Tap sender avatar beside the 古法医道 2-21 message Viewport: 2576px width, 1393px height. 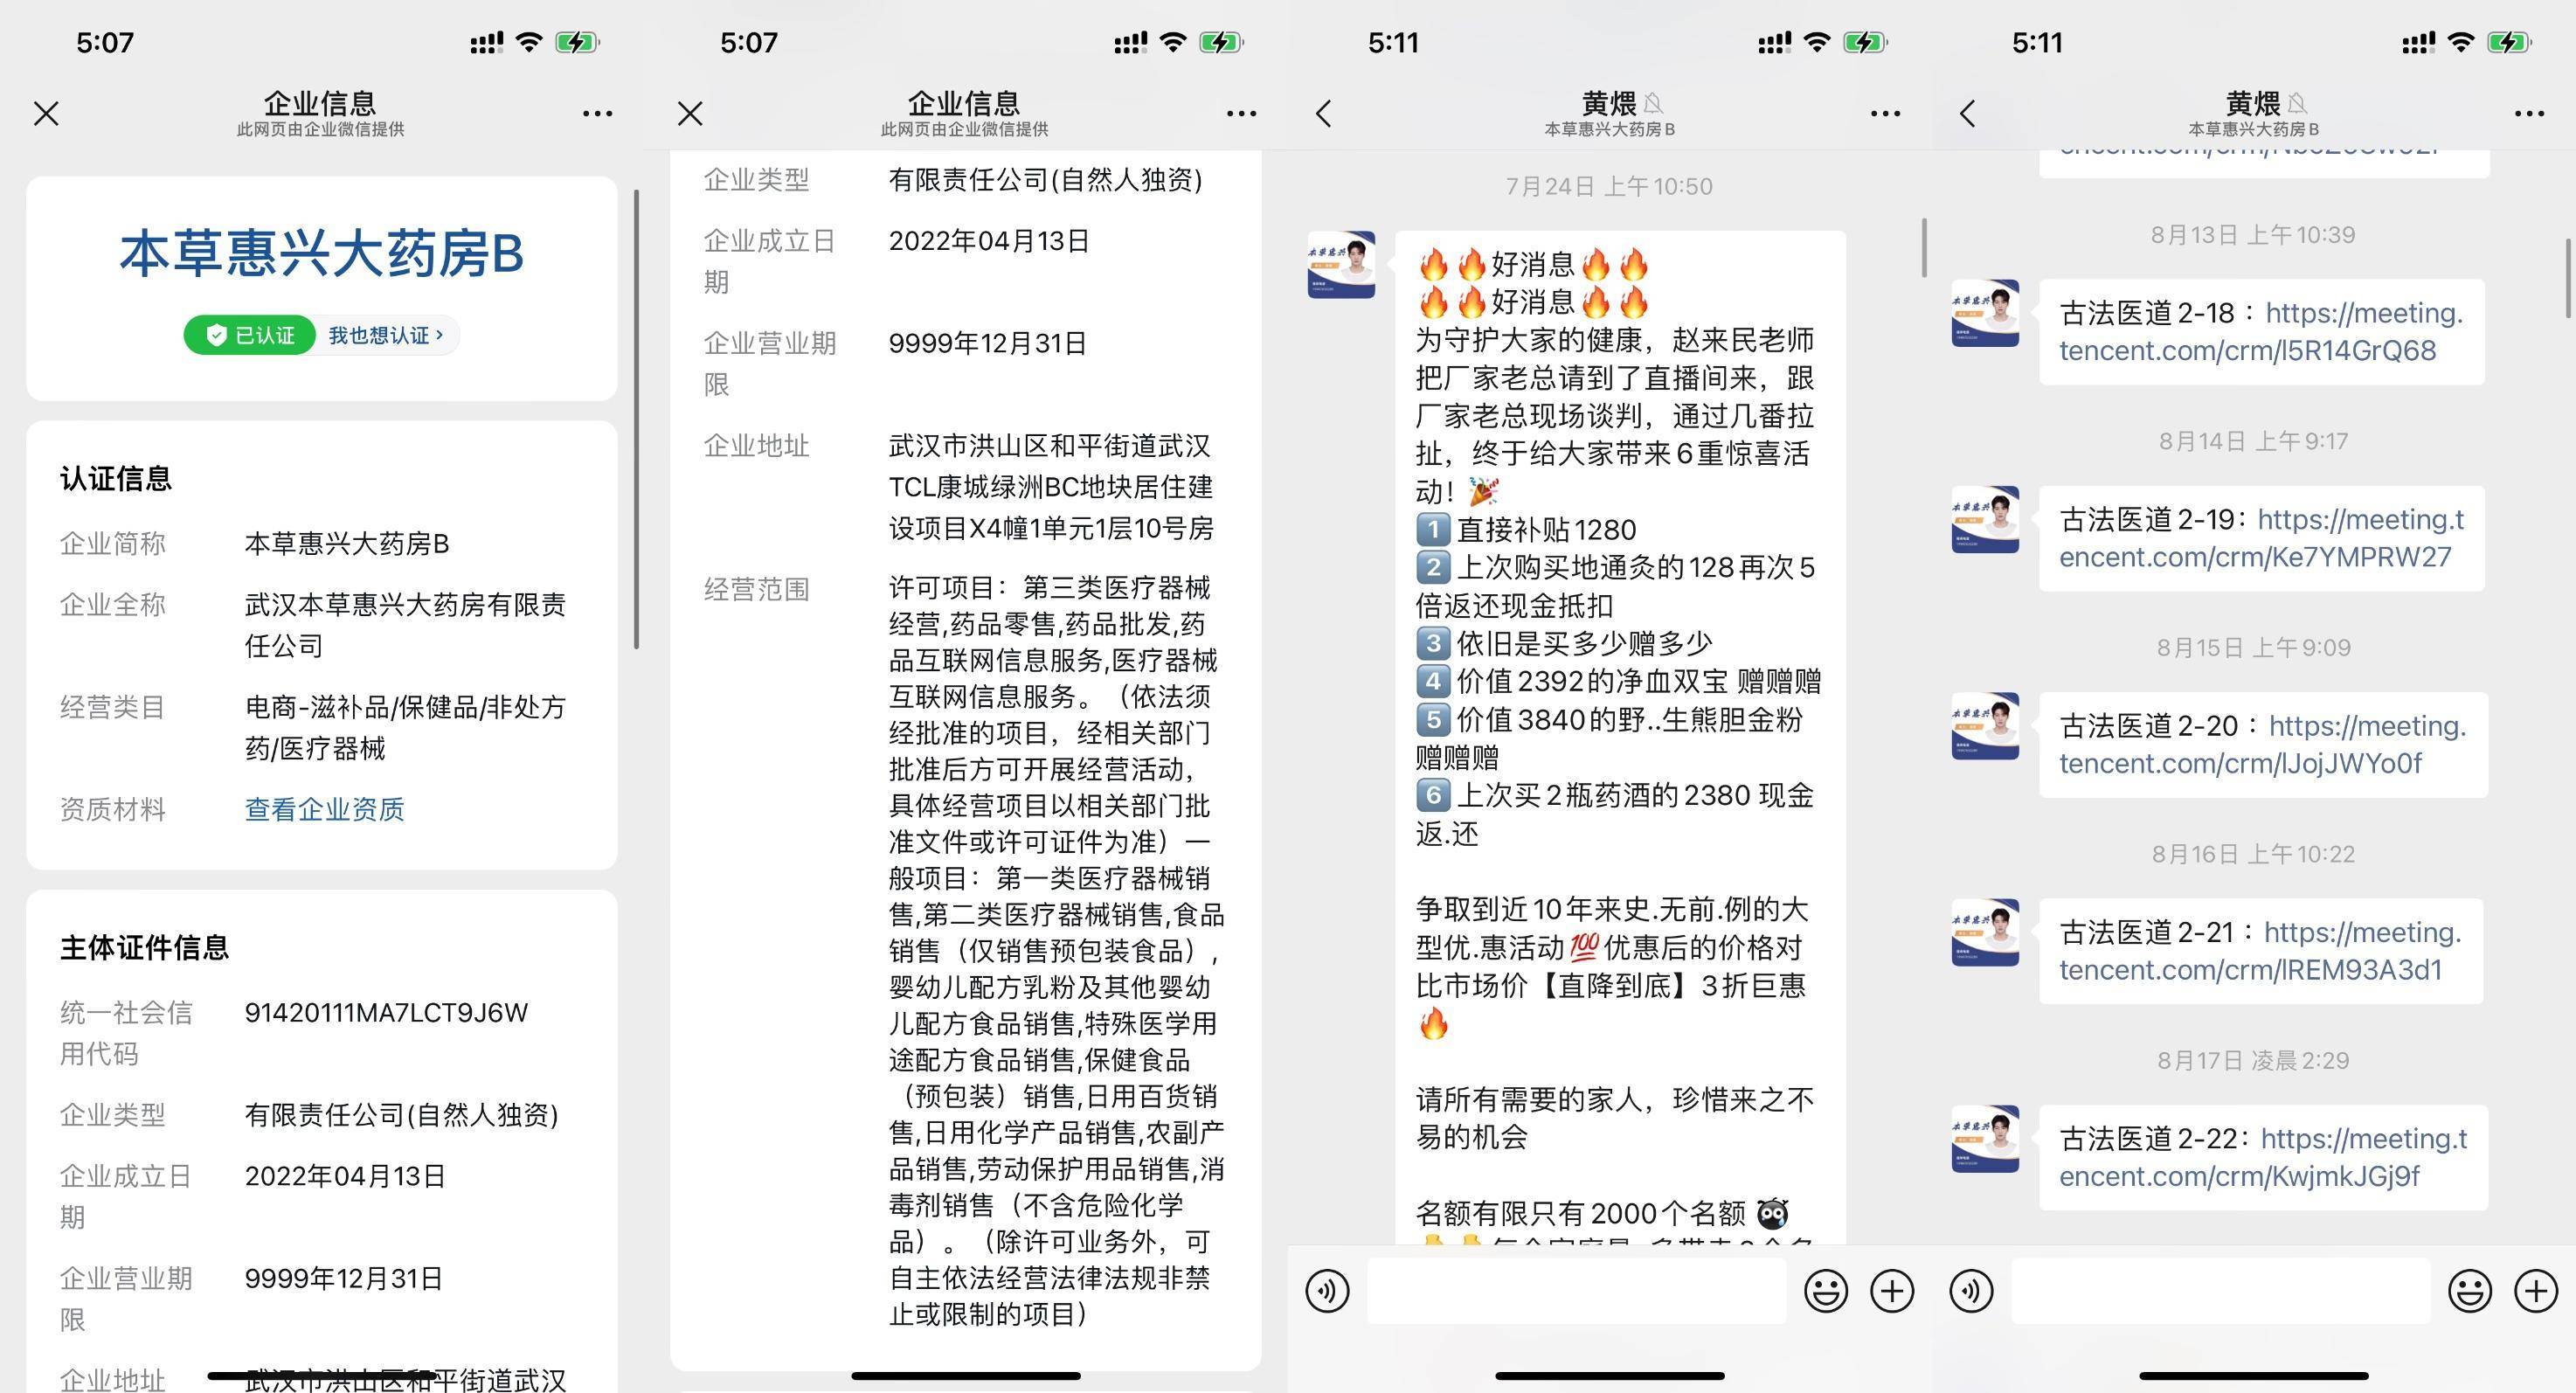(1985, 932)
